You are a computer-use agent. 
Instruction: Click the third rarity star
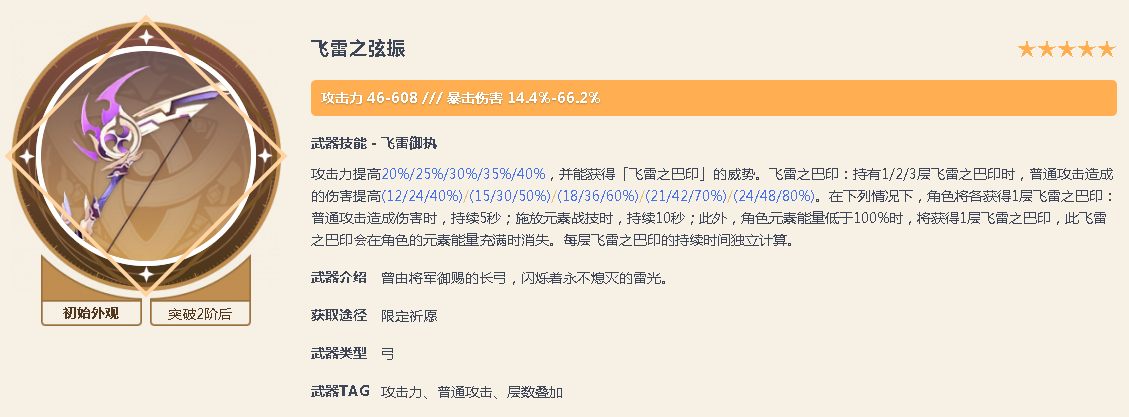(1066, 49)
